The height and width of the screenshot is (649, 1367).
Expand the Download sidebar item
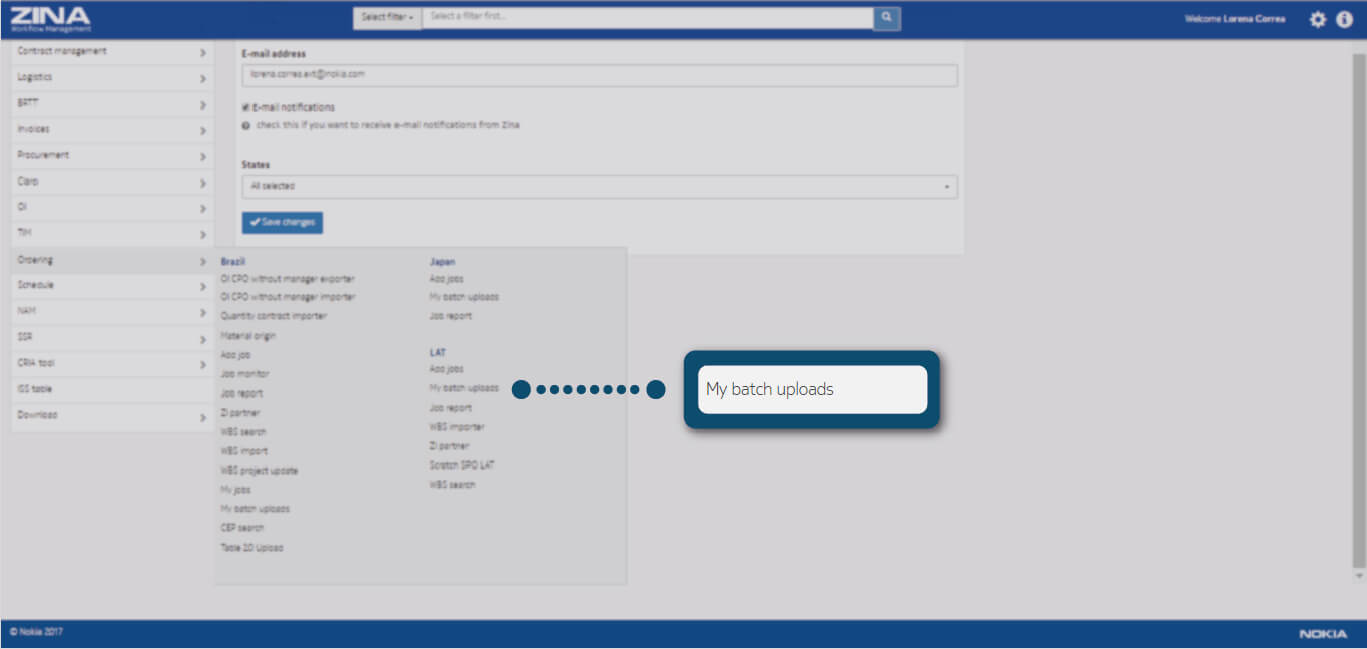pyautogui.click(x=112, y=415)
